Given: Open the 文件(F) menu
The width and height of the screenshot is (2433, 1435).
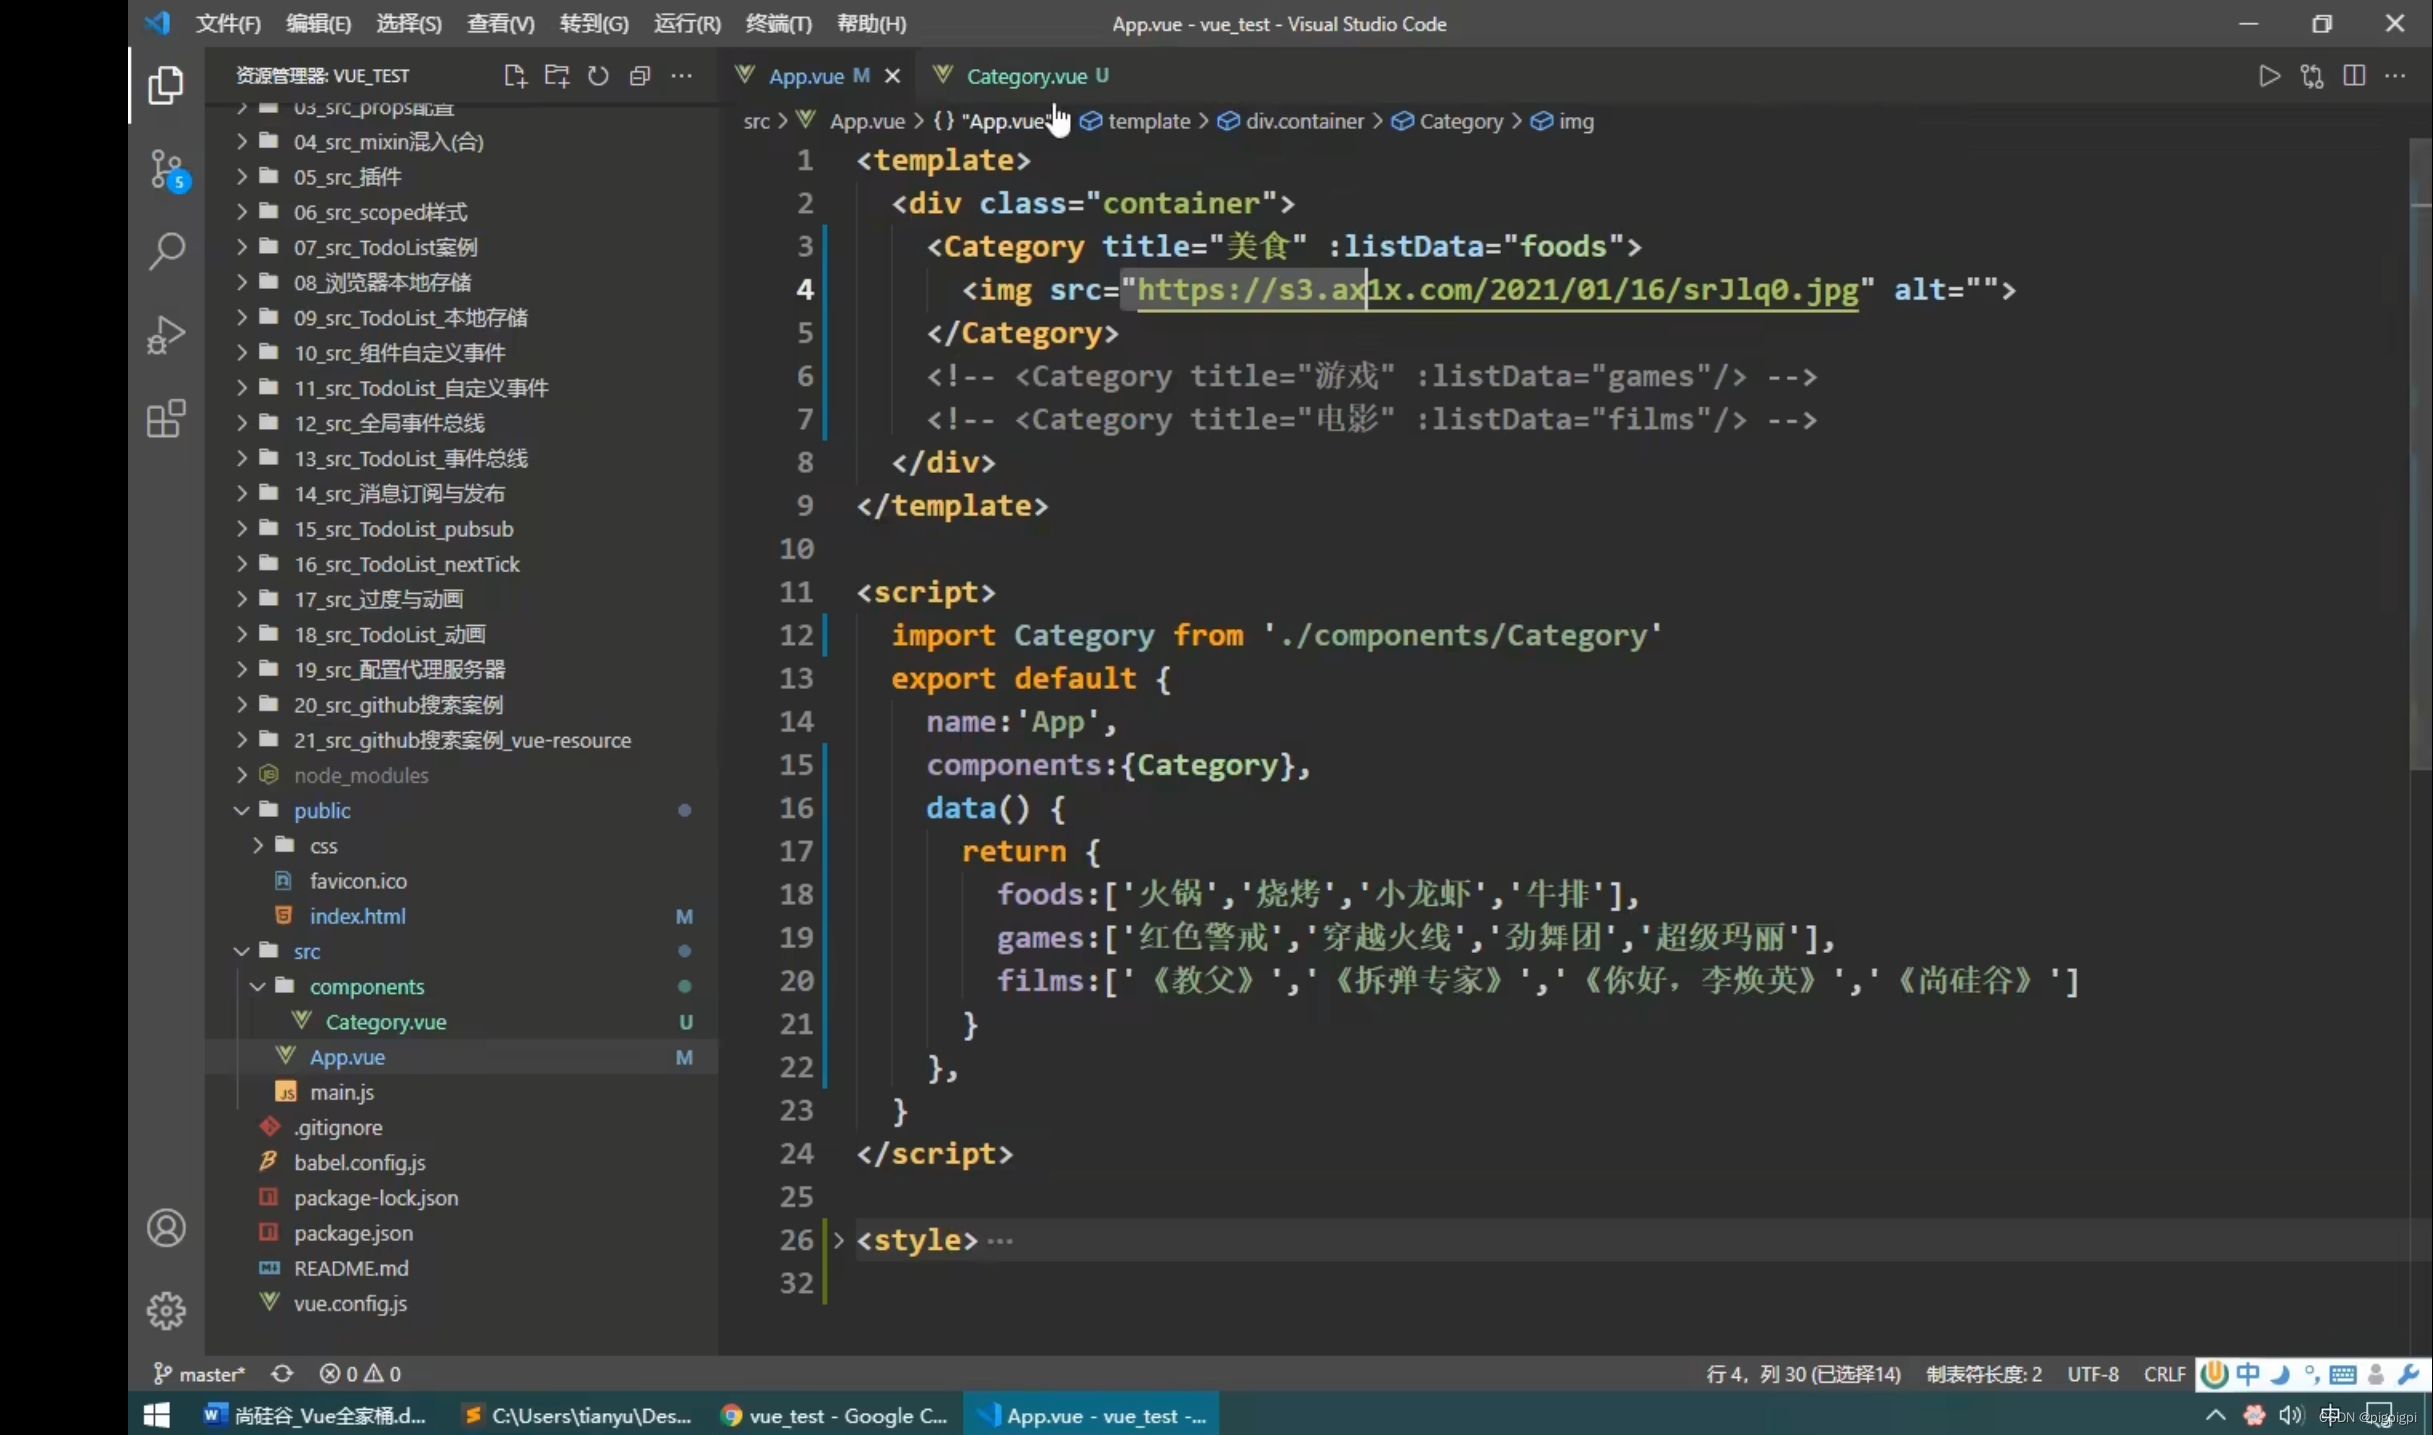Looking at the screenshot, I should 228,23.
